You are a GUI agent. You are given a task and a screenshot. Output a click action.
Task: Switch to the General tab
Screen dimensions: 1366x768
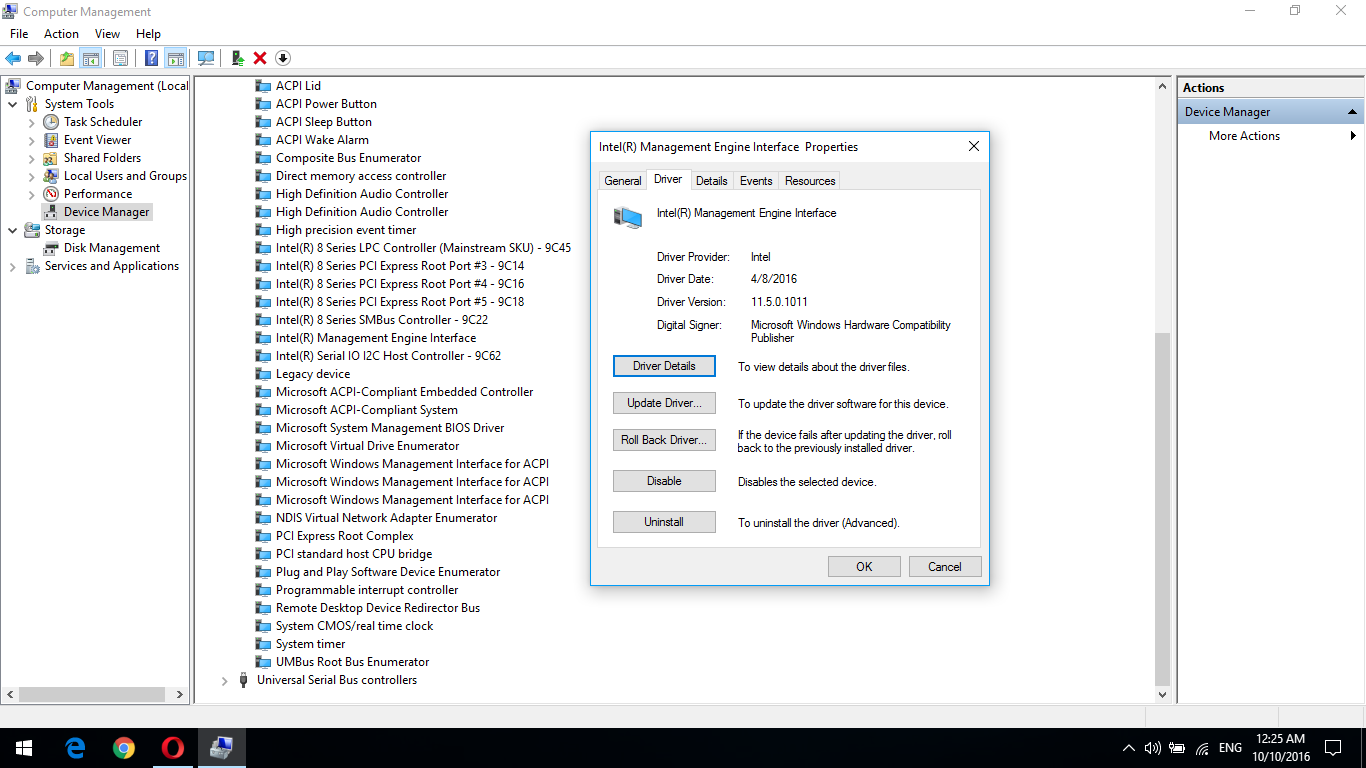[x=622, y=181]
